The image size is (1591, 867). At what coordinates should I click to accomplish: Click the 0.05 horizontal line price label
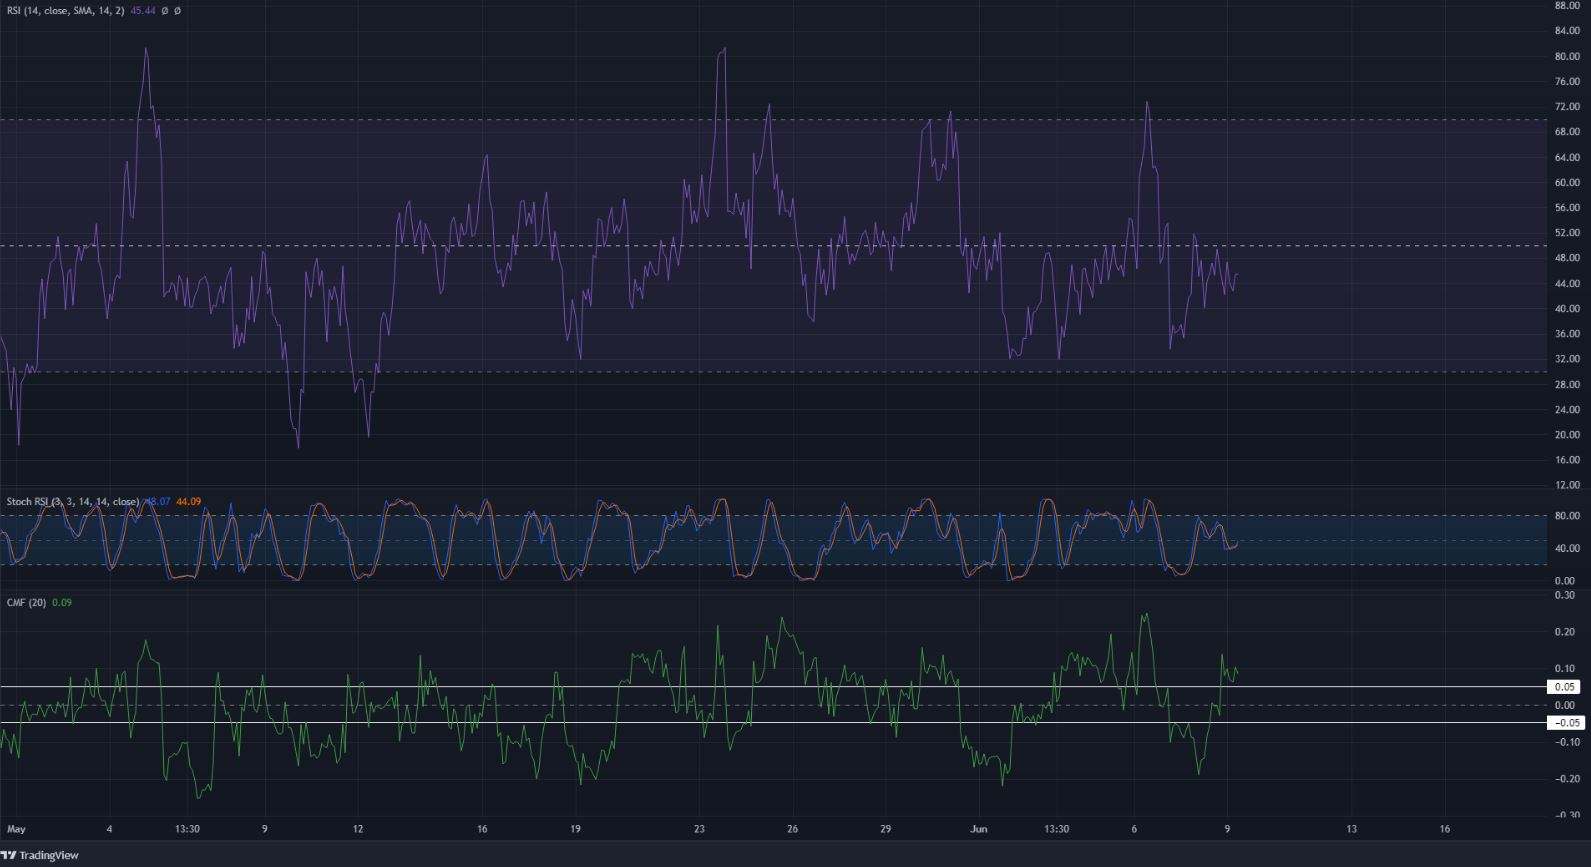[1566, 687]
